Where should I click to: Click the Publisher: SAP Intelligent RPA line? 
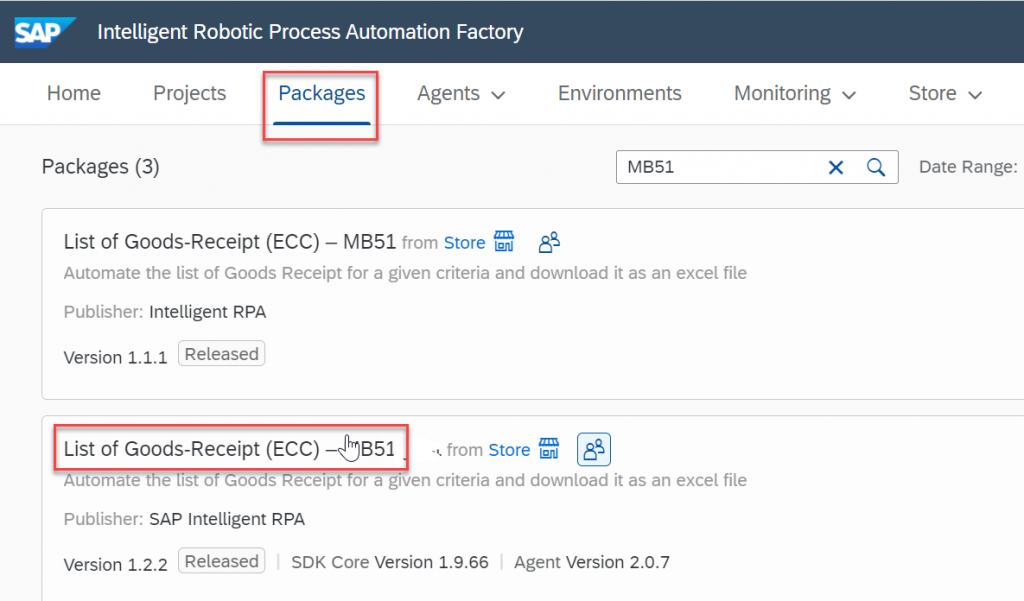184,519
